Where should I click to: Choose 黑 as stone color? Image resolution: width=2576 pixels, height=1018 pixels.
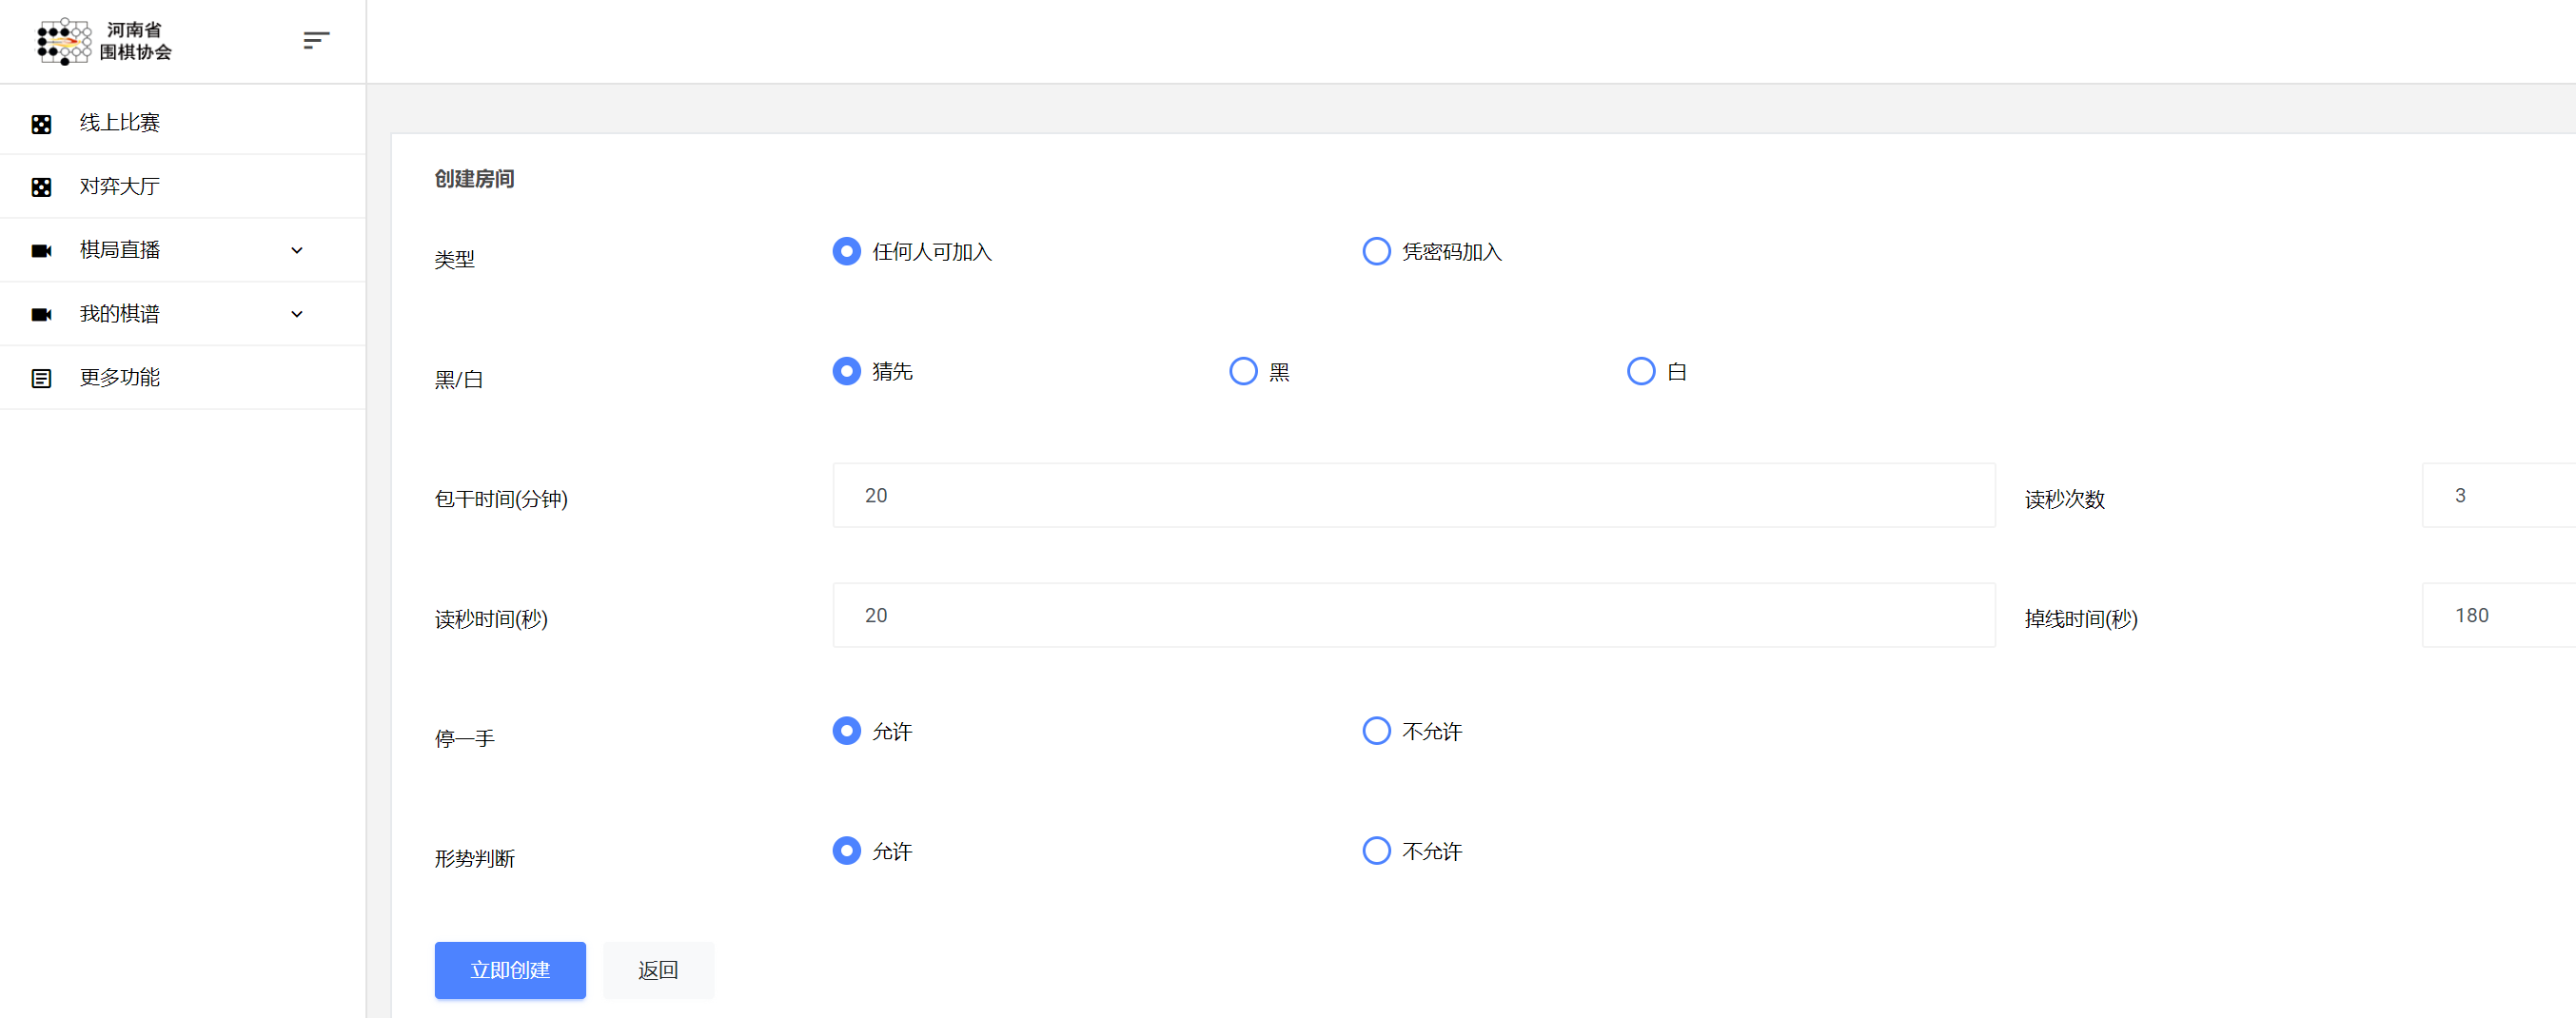[1243, 371]
